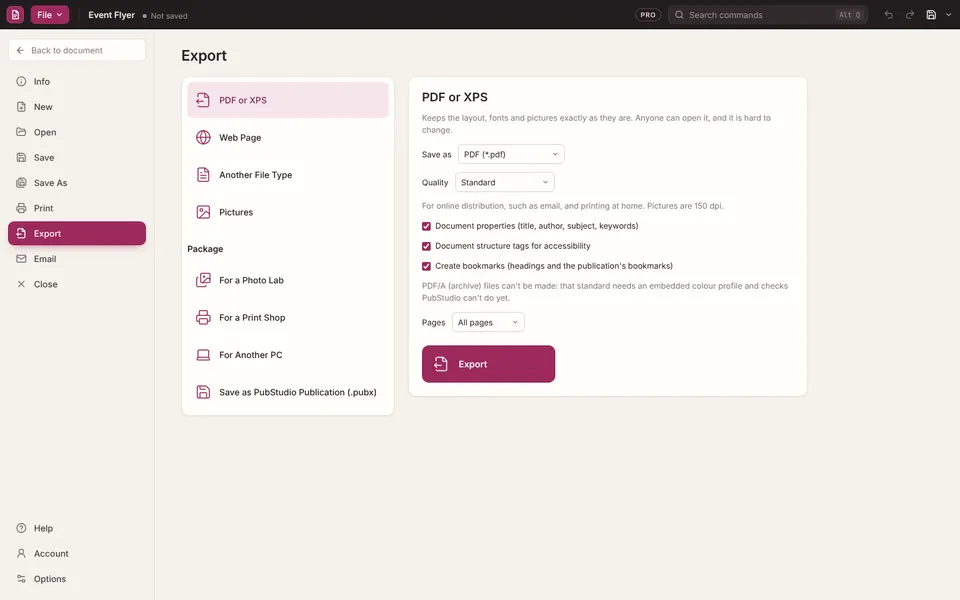Viewport: 960px width, 600px height.
Task: Click the Event Flyer document title
Action: pyautogui.click(x=111, y=15)
